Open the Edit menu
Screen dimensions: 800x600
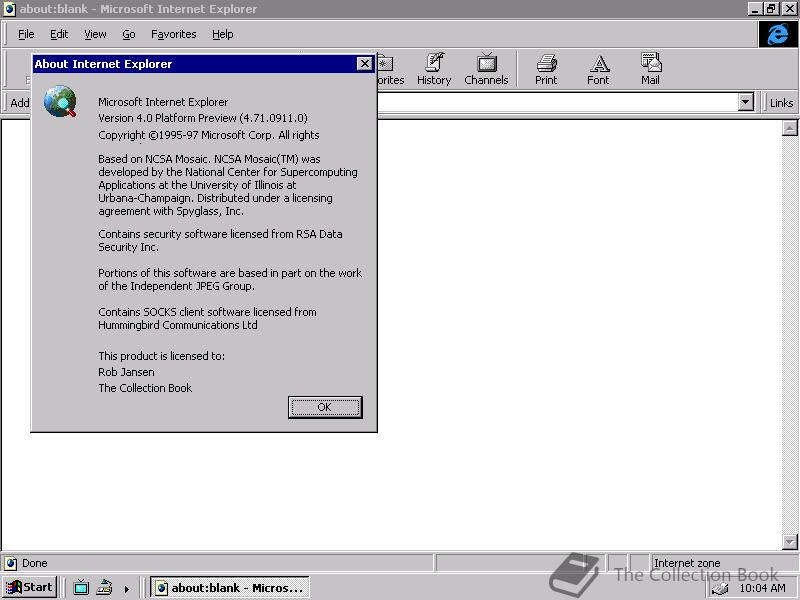59,34
